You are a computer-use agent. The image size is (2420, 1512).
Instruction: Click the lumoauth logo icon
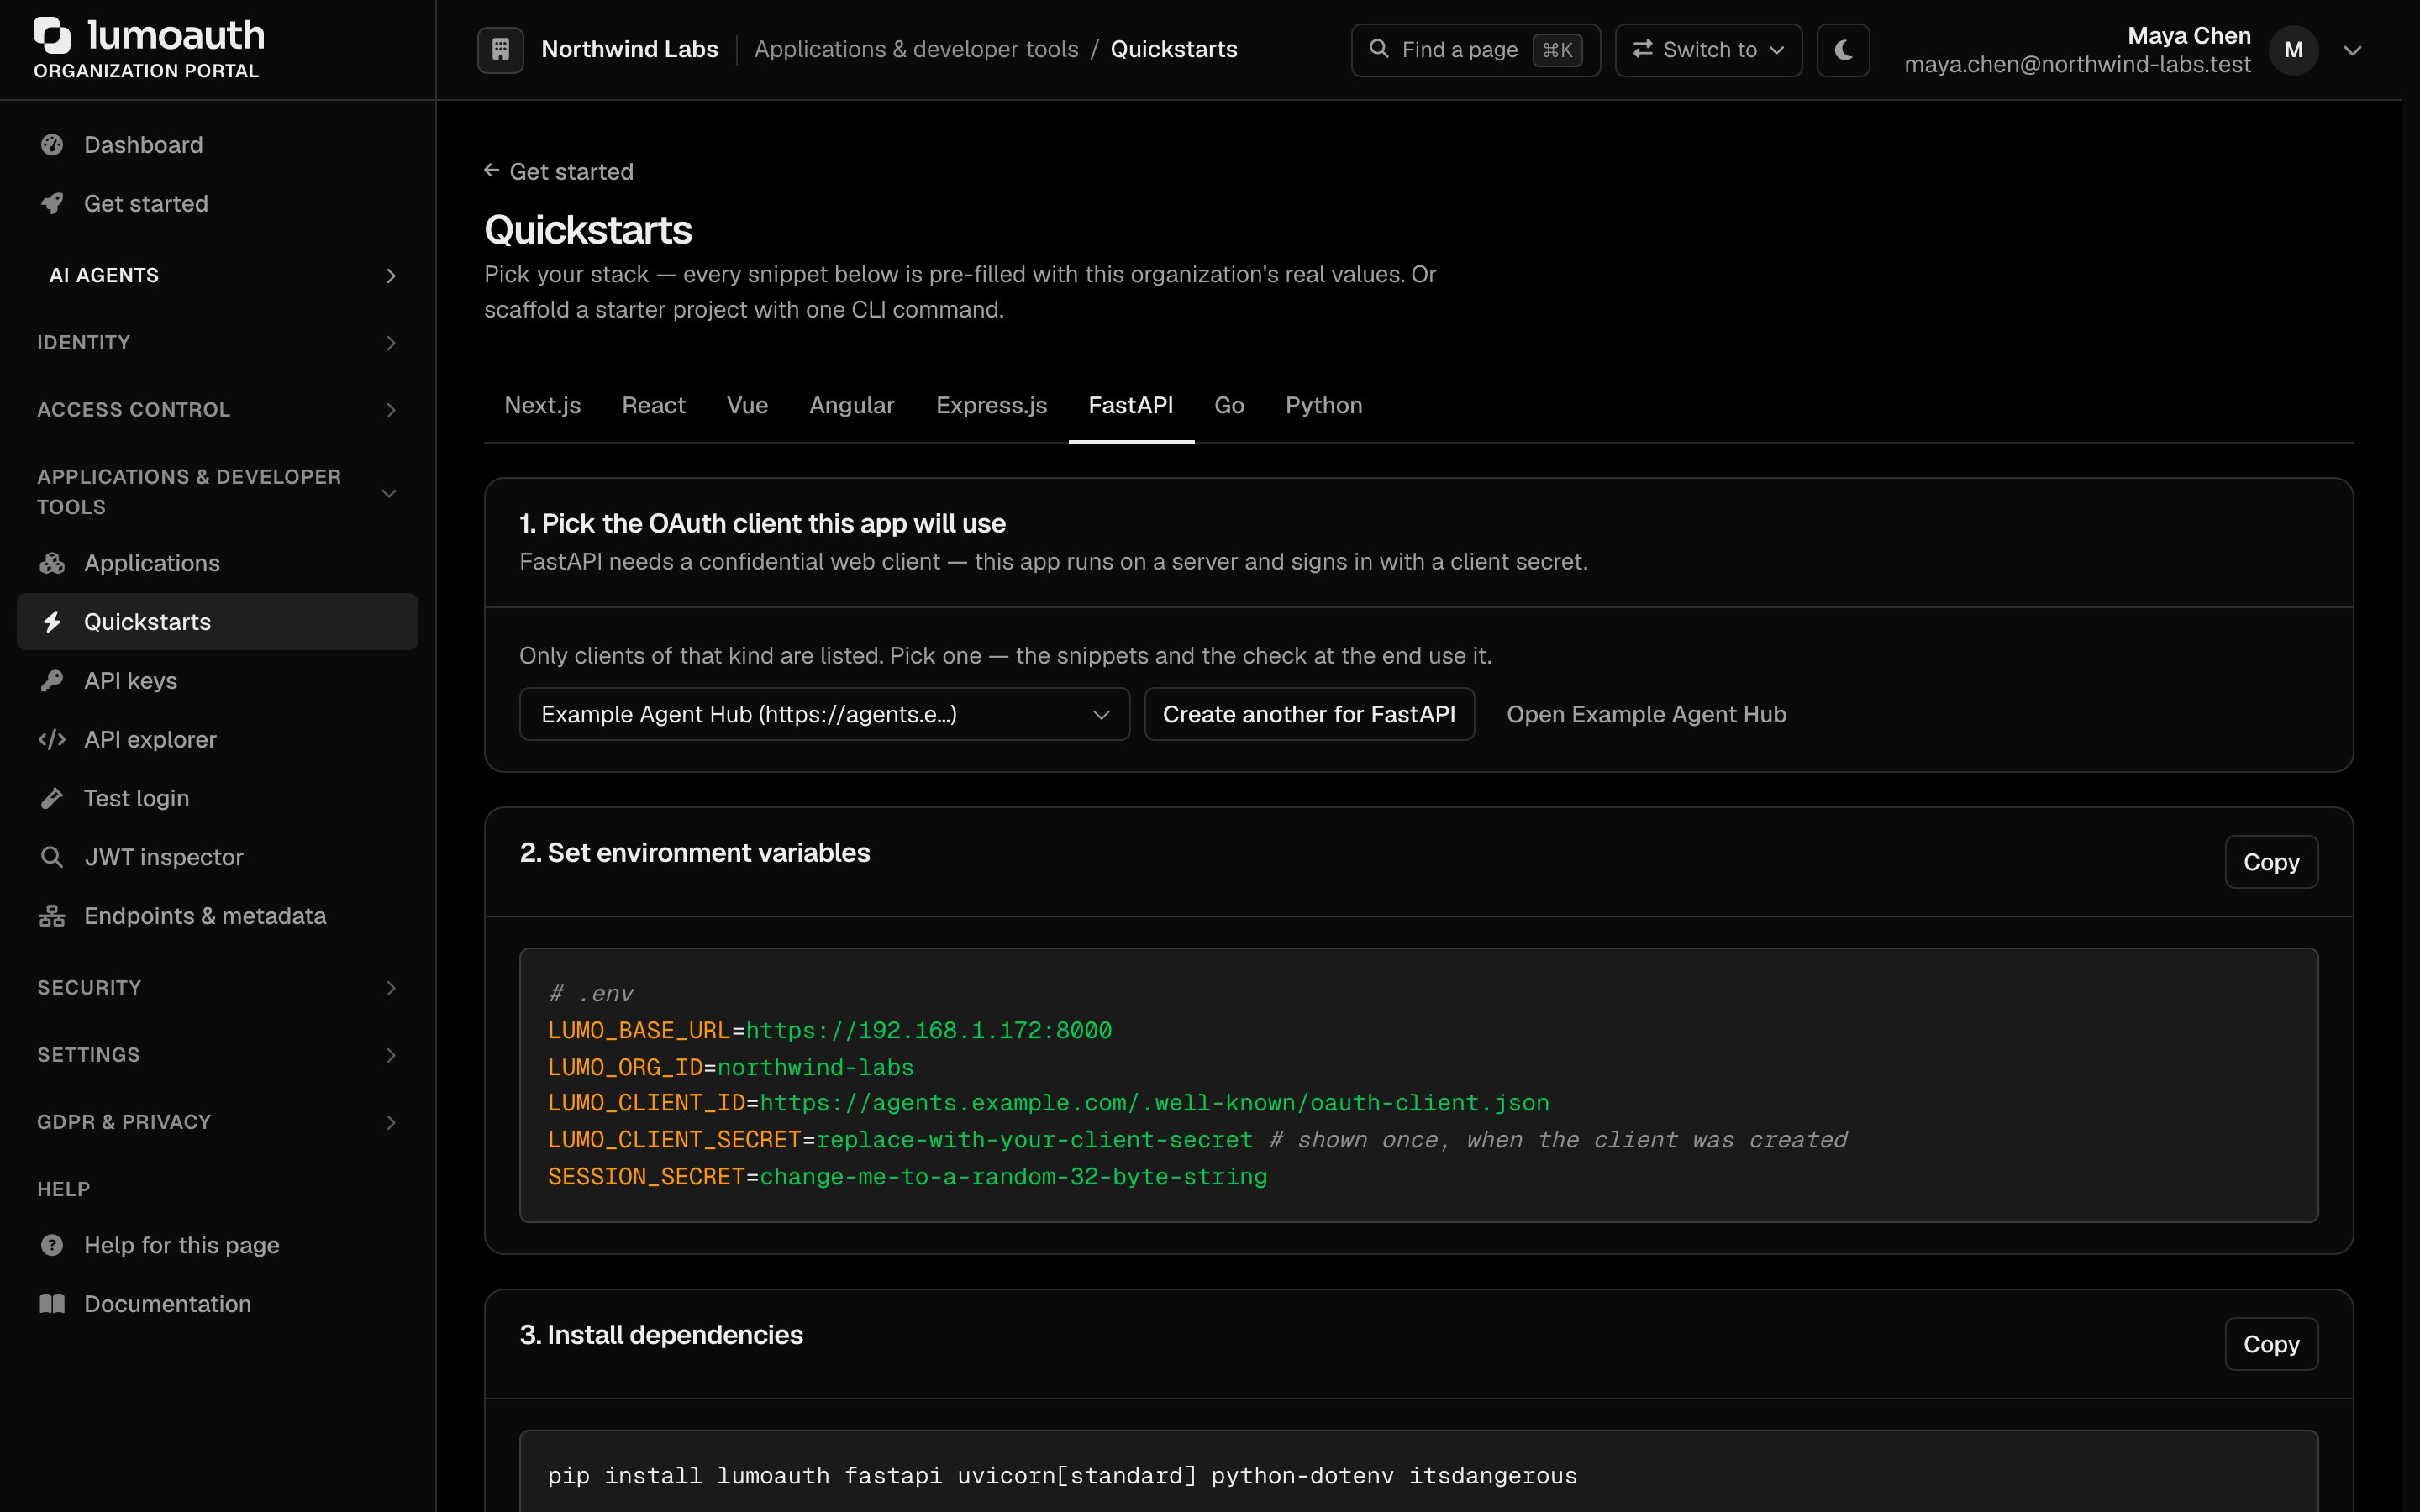[52, 35]
